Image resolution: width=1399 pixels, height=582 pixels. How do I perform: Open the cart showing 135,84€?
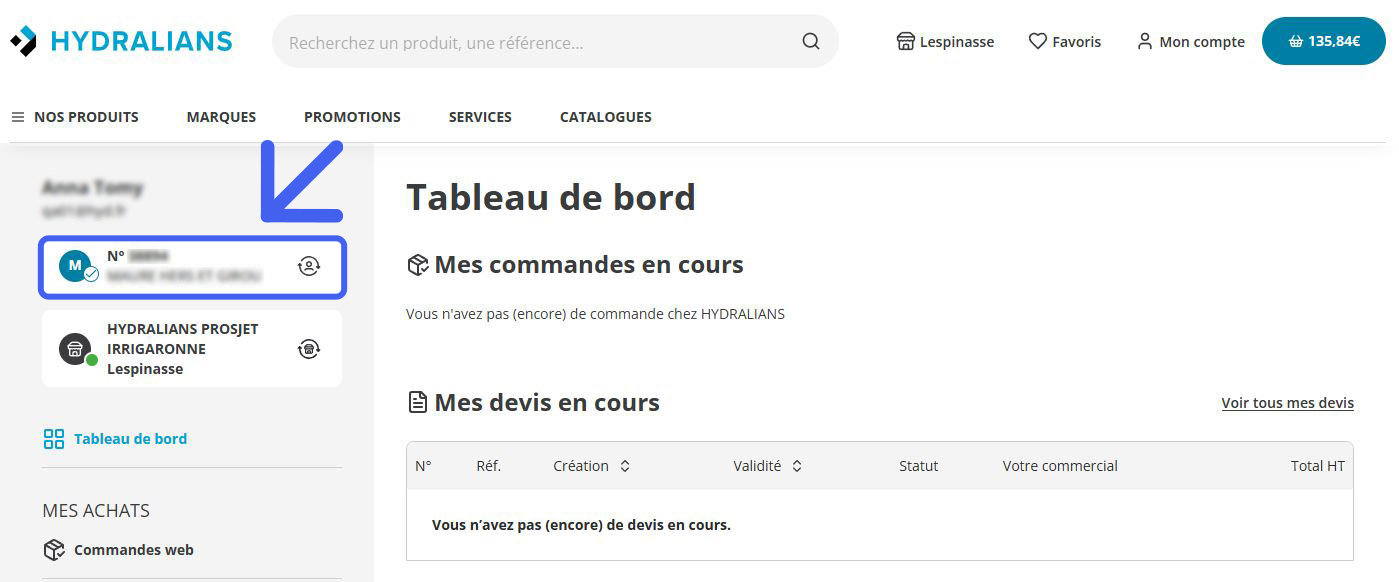tap(1323, 41)
